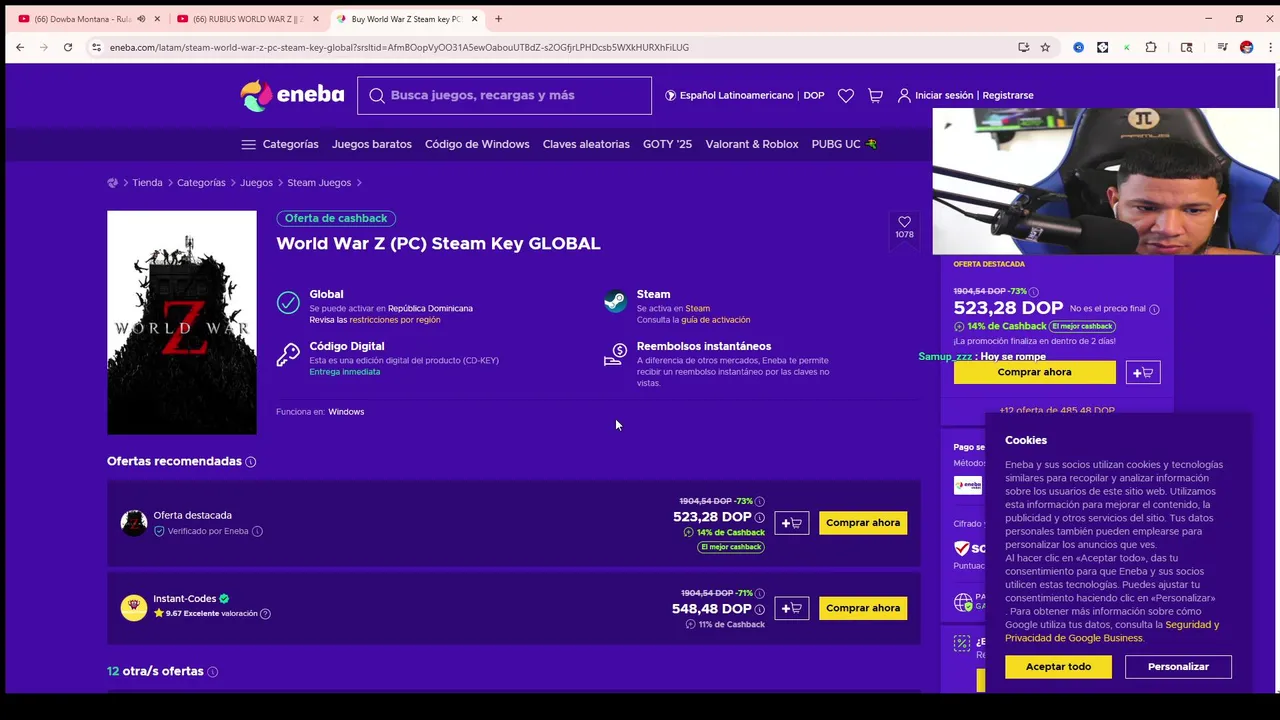Reload the page using browser refresh
The image size is (1280, 720).
tap(68, 47)
